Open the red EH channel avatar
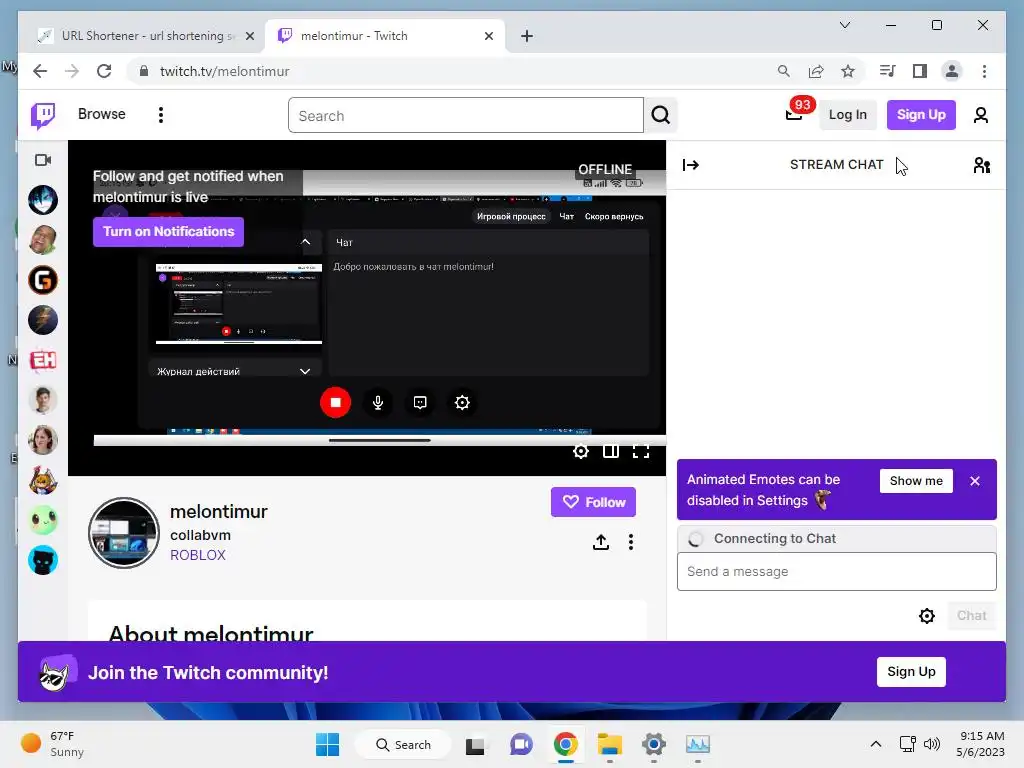The height and width of the screenshot is (768, 1024). [43, 360]
